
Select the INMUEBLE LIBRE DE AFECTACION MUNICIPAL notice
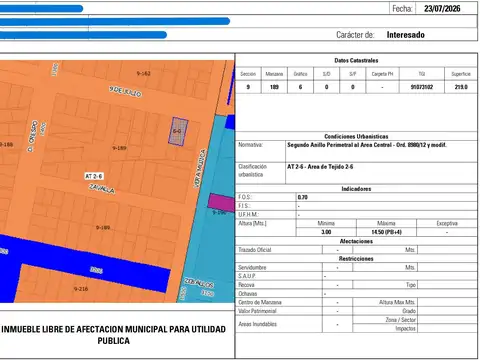114,335
